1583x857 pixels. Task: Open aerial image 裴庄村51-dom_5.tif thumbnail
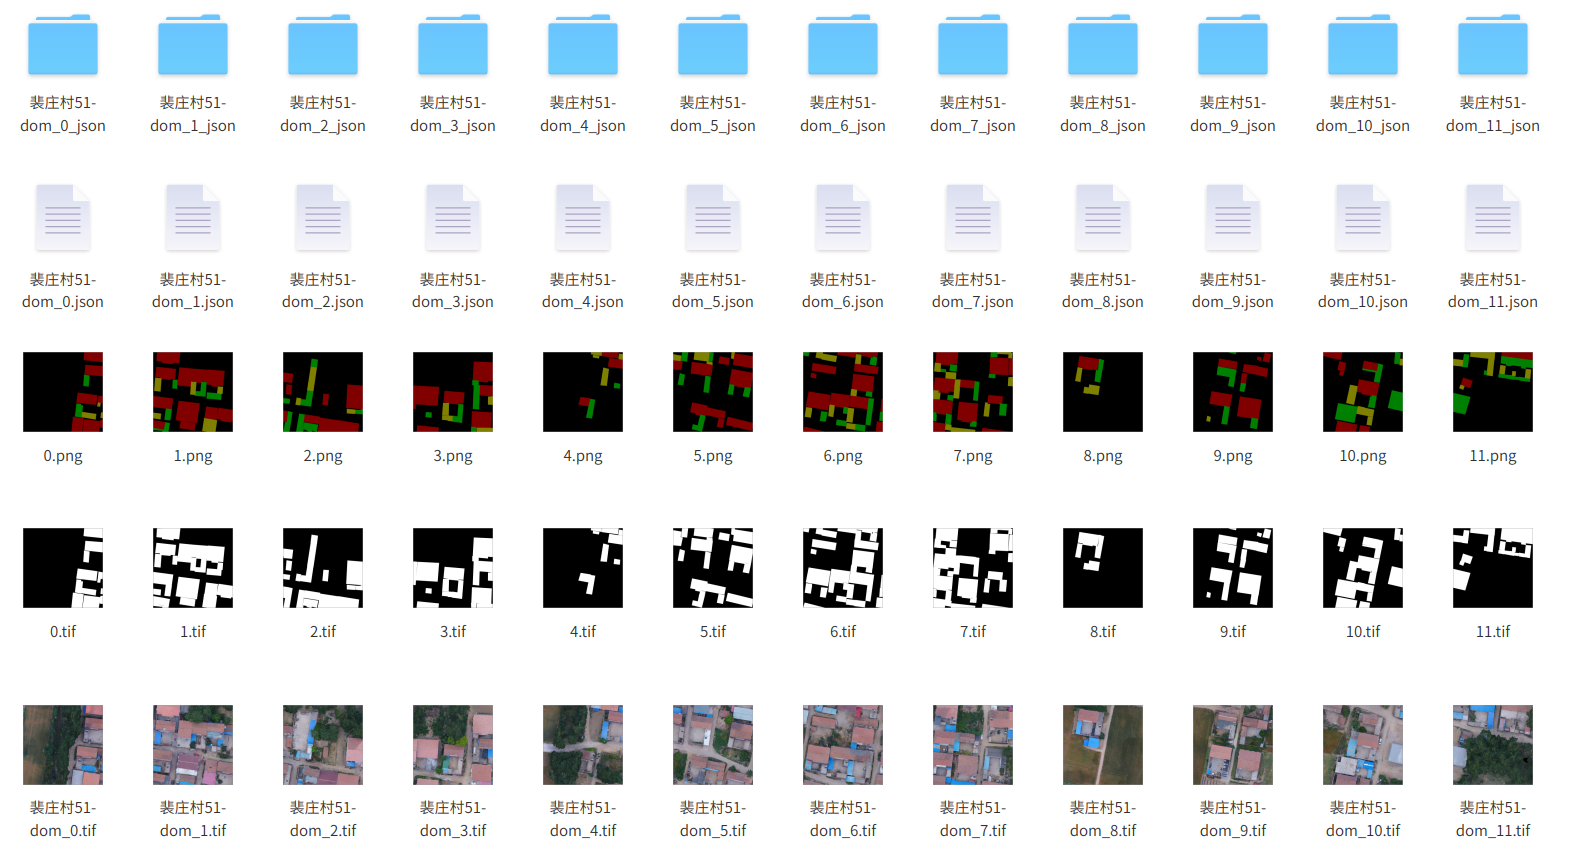[713, 745]
